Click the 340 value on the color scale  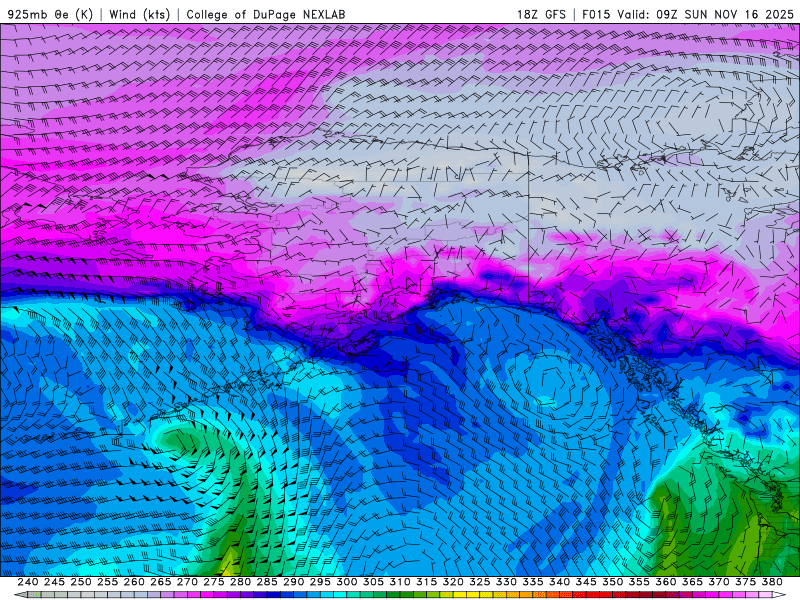pyautogui.click(x=560, y=582)
